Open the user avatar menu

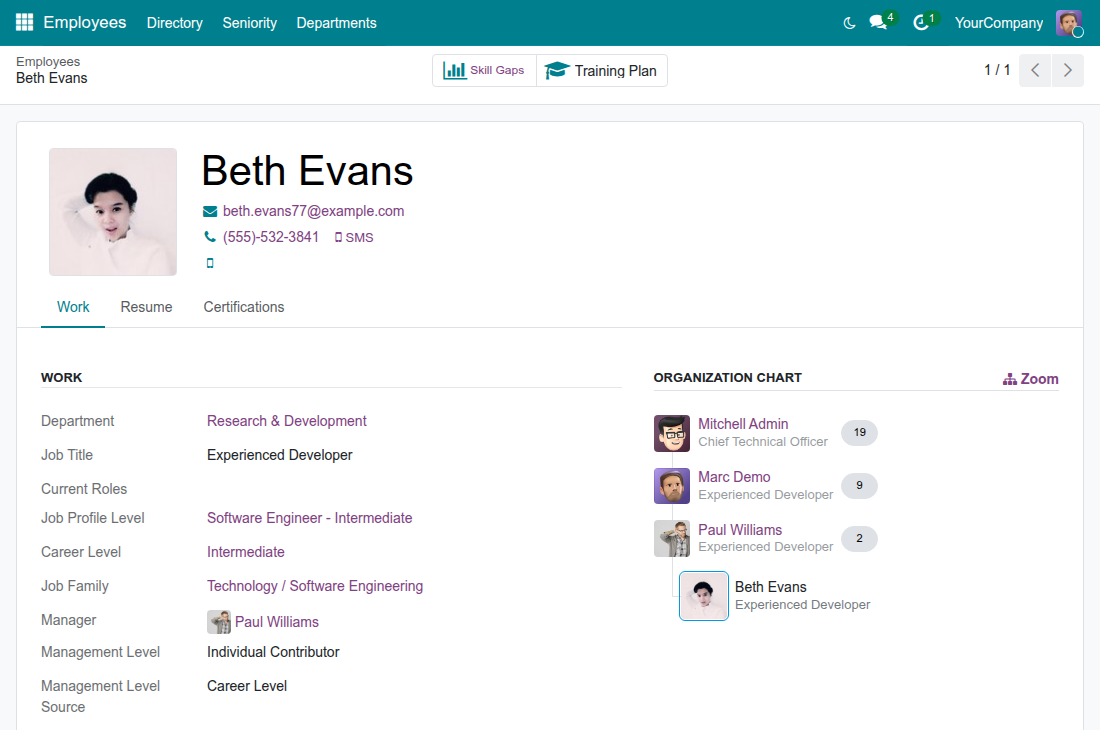coord(1069,23)
